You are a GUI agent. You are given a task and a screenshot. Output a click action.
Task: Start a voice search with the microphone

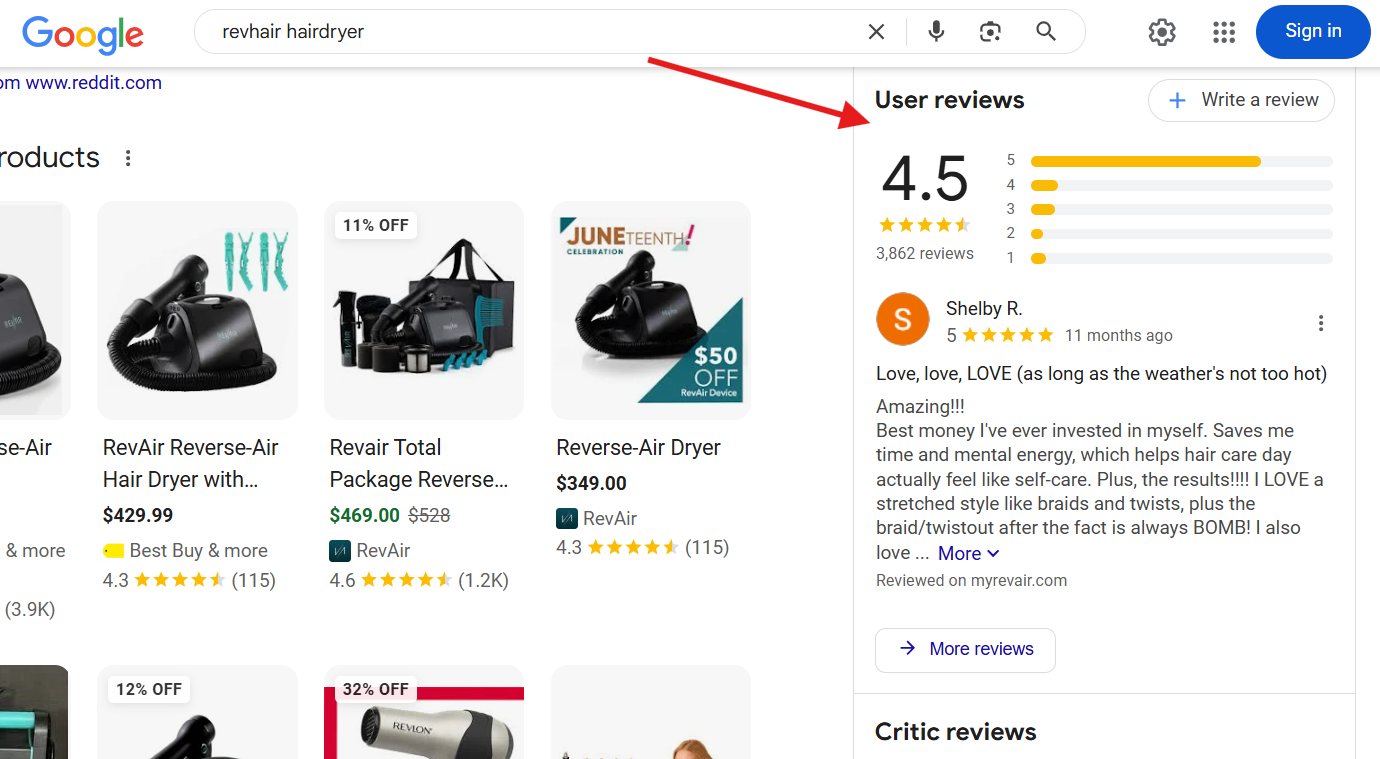[936, 31]
